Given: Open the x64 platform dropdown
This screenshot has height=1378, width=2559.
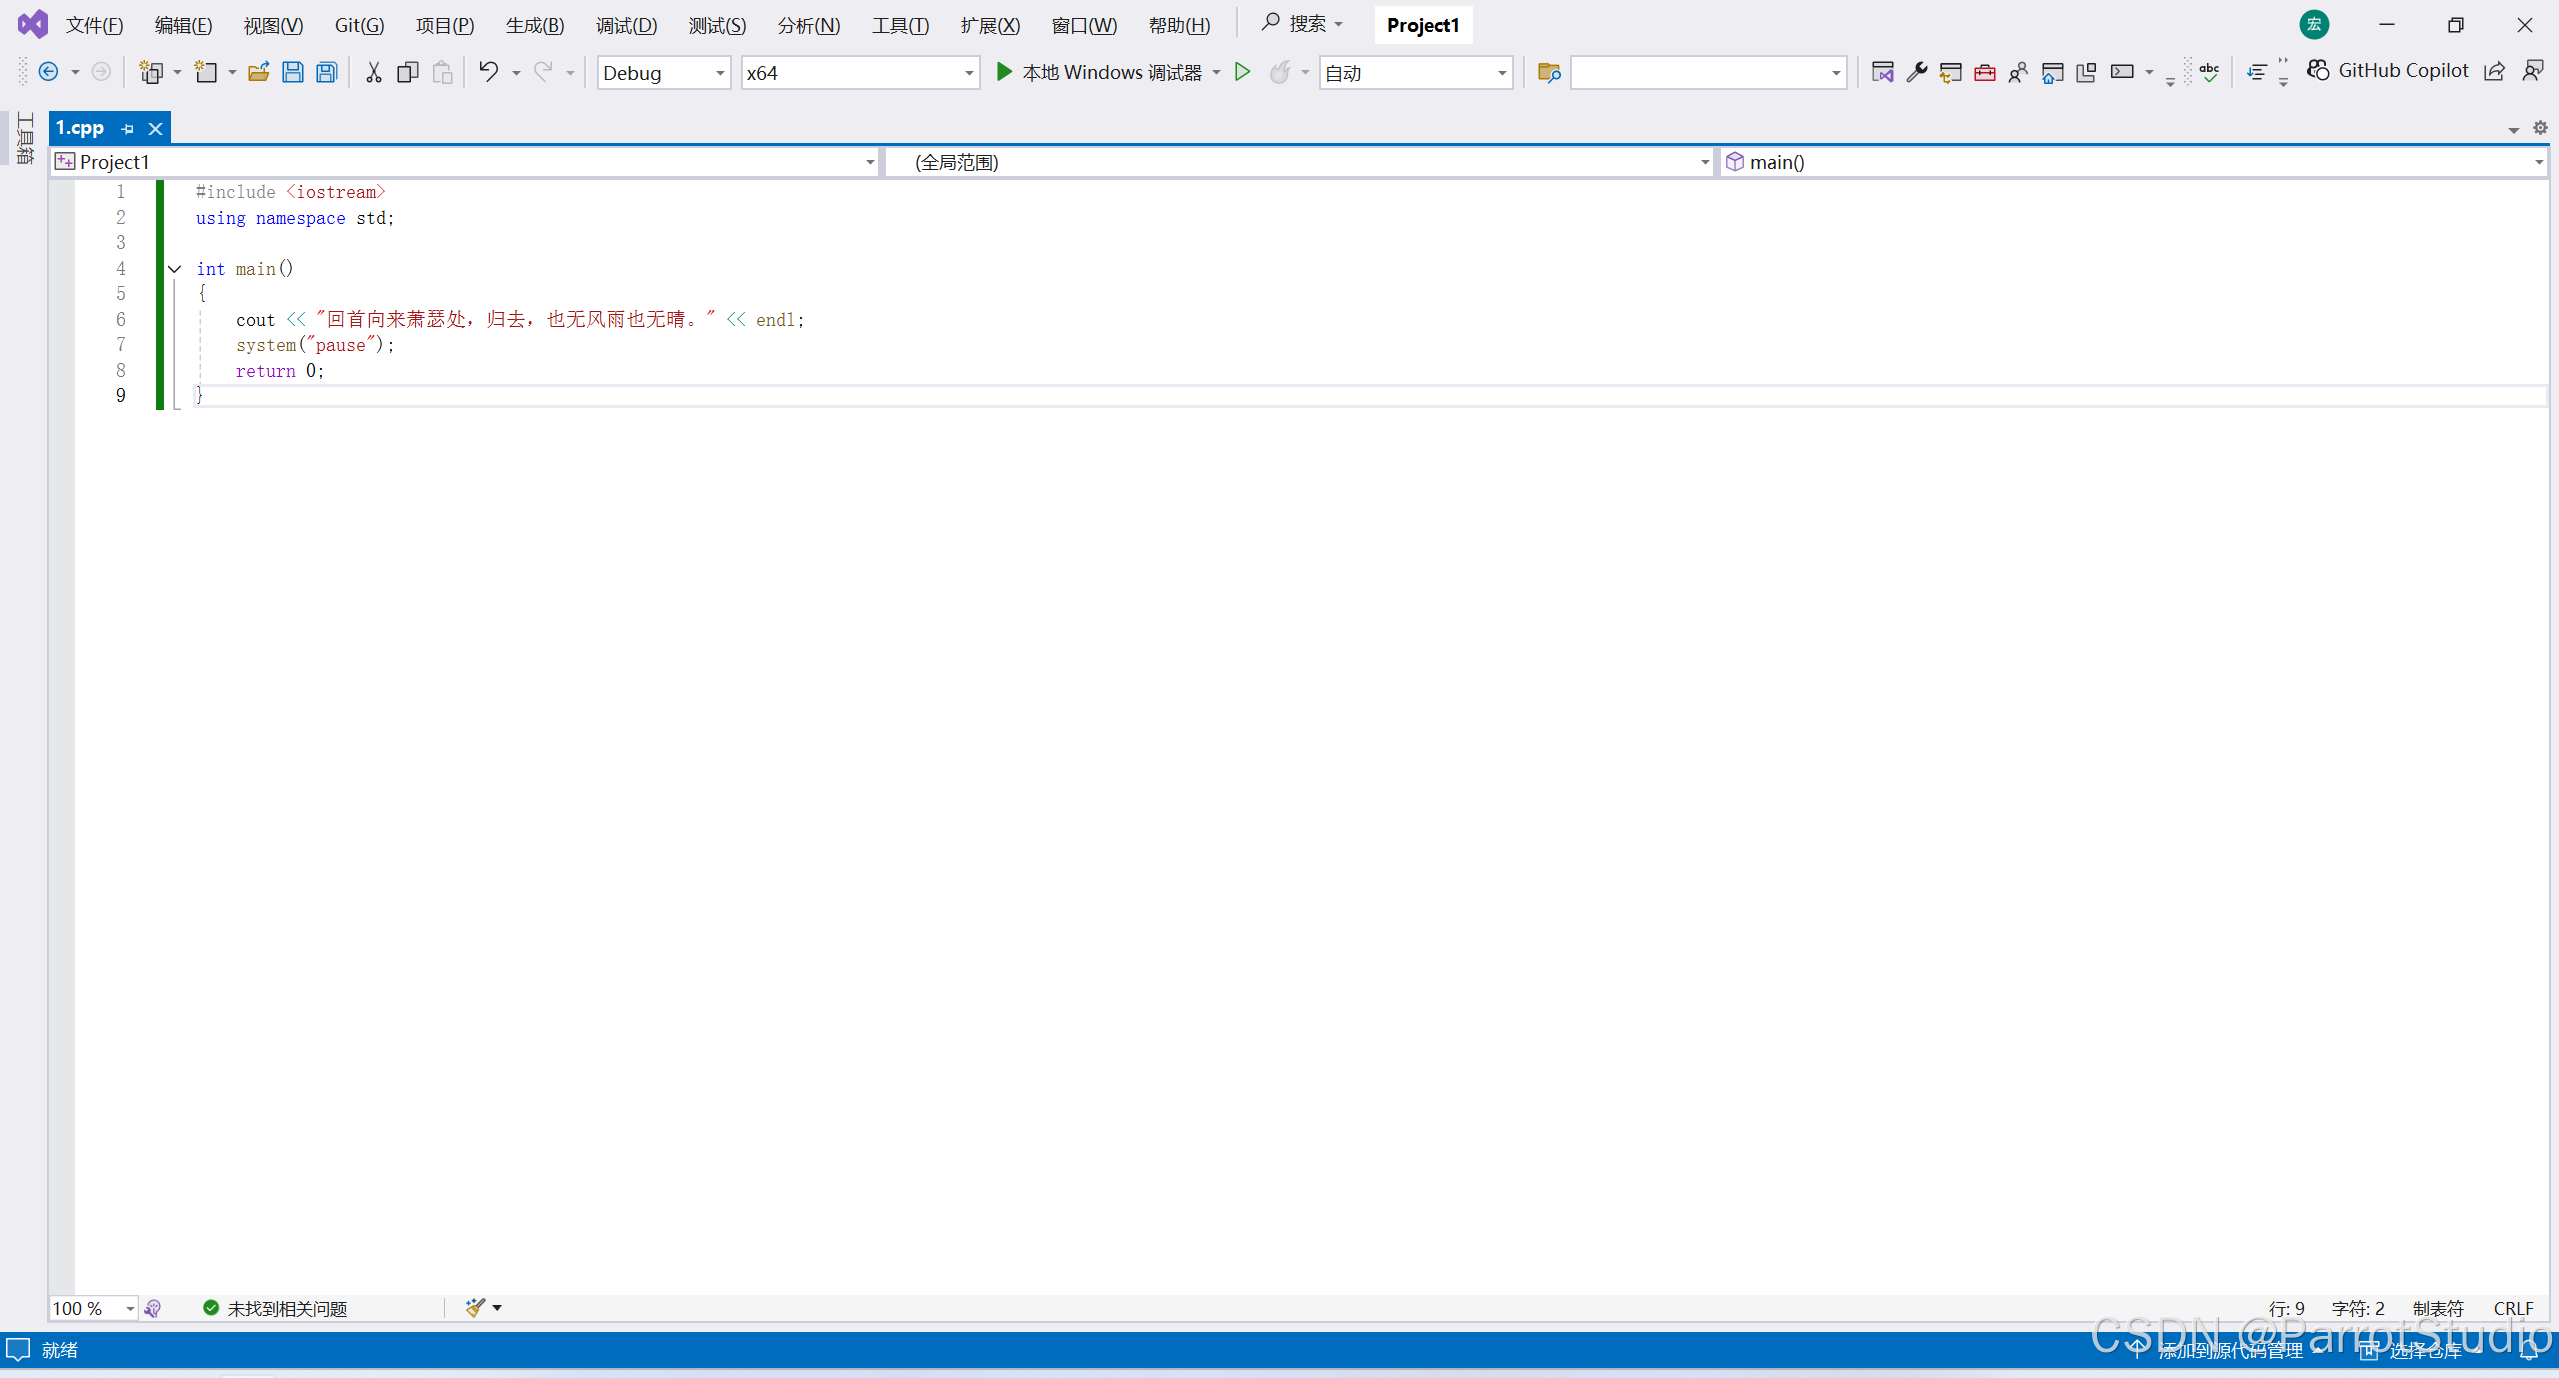Looking at the screenshot, I should click(860, 73).
